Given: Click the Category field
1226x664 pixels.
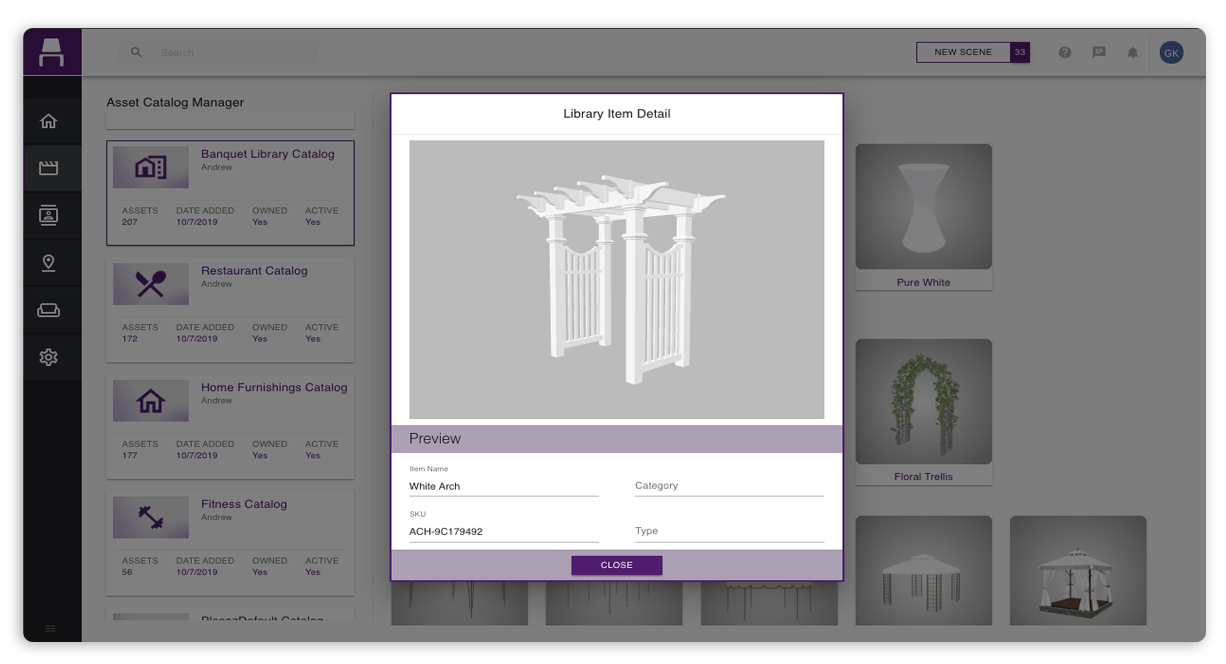Looking at the screenshot, I should 729,486.
